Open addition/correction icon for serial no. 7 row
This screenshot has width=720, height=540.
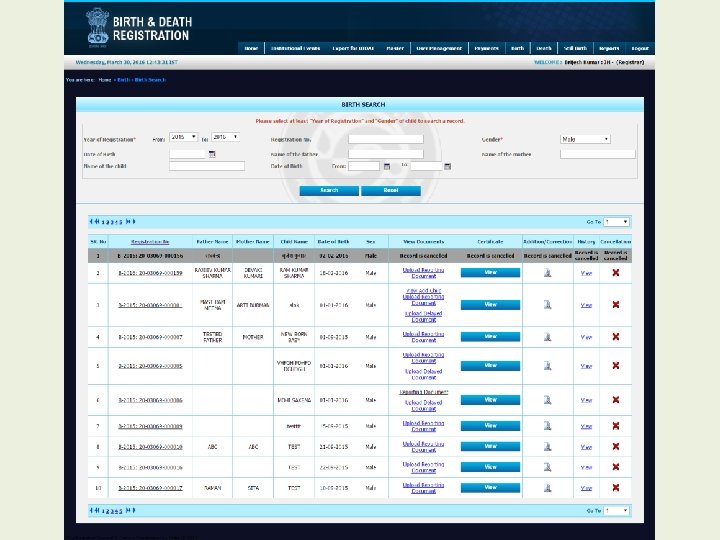click(547, 426)
